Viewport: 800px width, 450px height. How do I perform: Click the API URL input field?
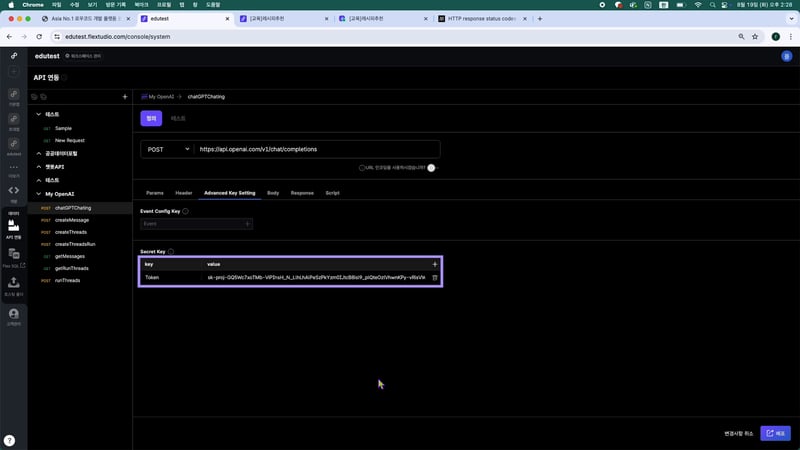pyautogui.click(x=315, y=149)
